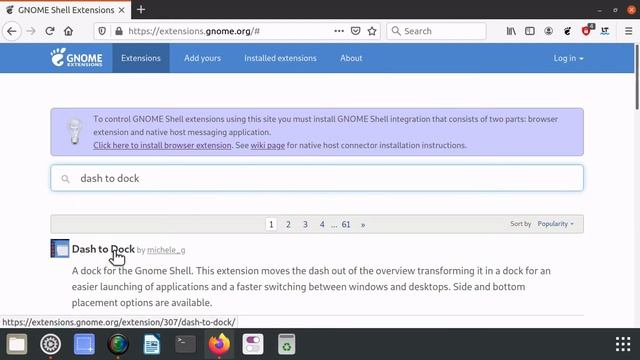Click the GNOME Extensions logo
This screenshot has width=640, height=360.
76,58
